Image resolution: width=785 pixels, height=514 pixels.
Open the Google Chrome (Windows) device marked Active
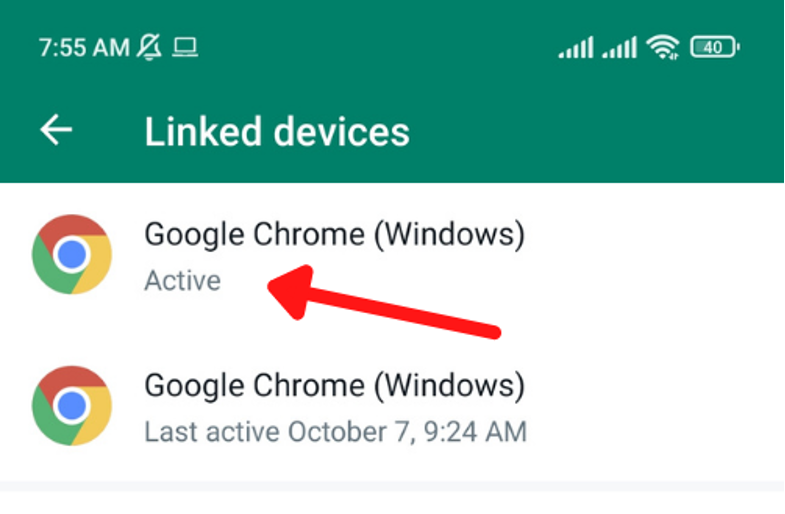[334, 235]
